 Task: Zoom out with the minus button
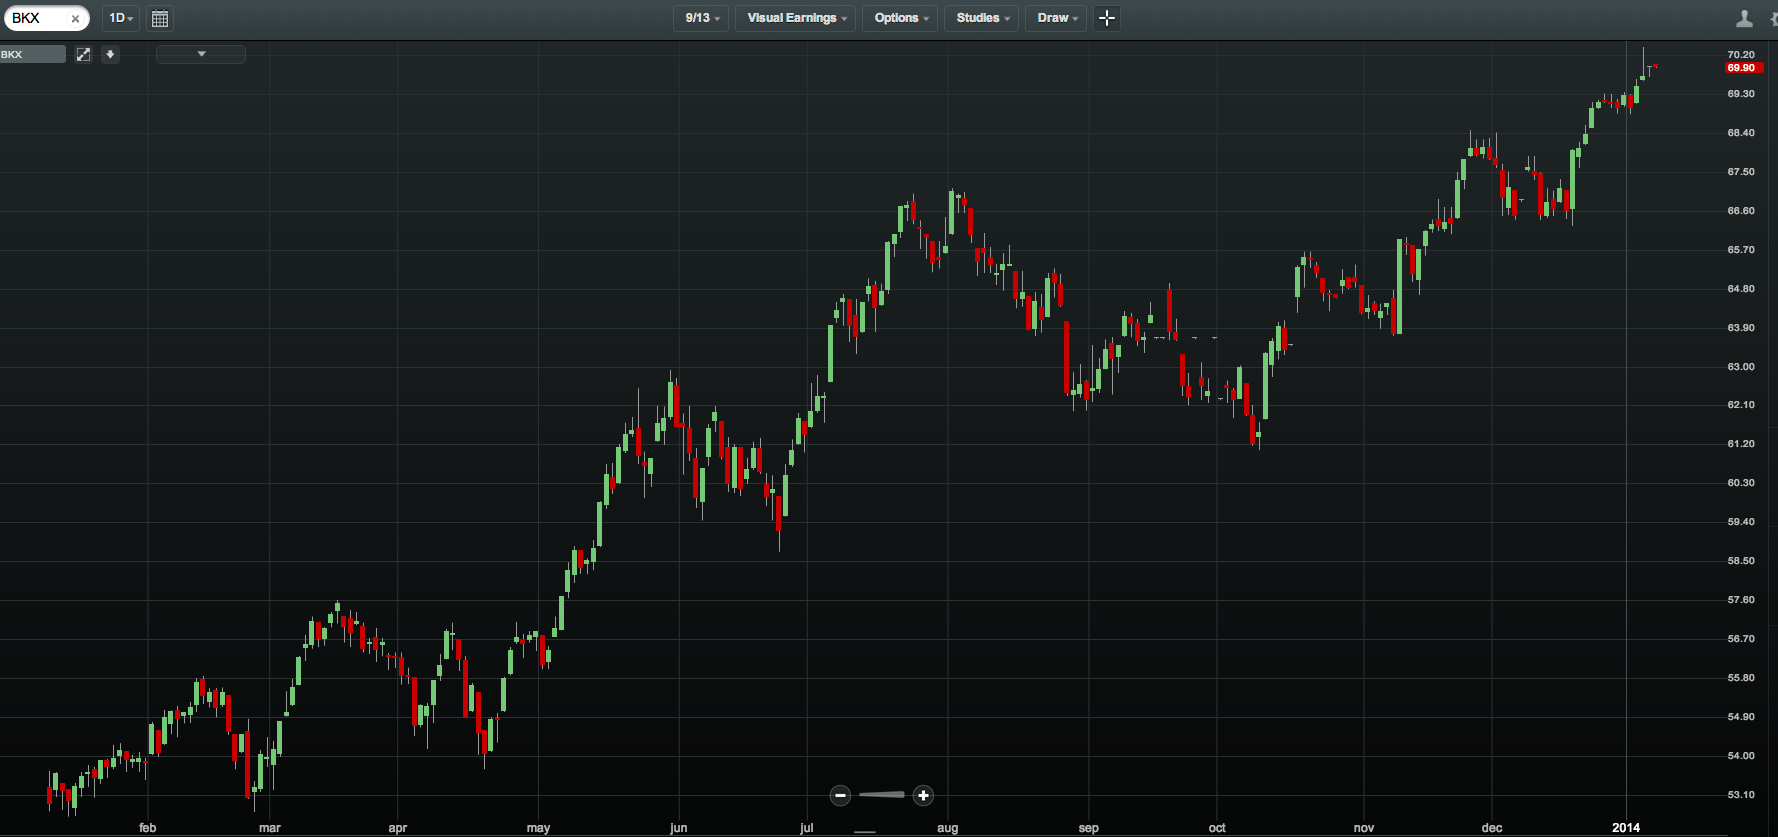coord(840,796)
